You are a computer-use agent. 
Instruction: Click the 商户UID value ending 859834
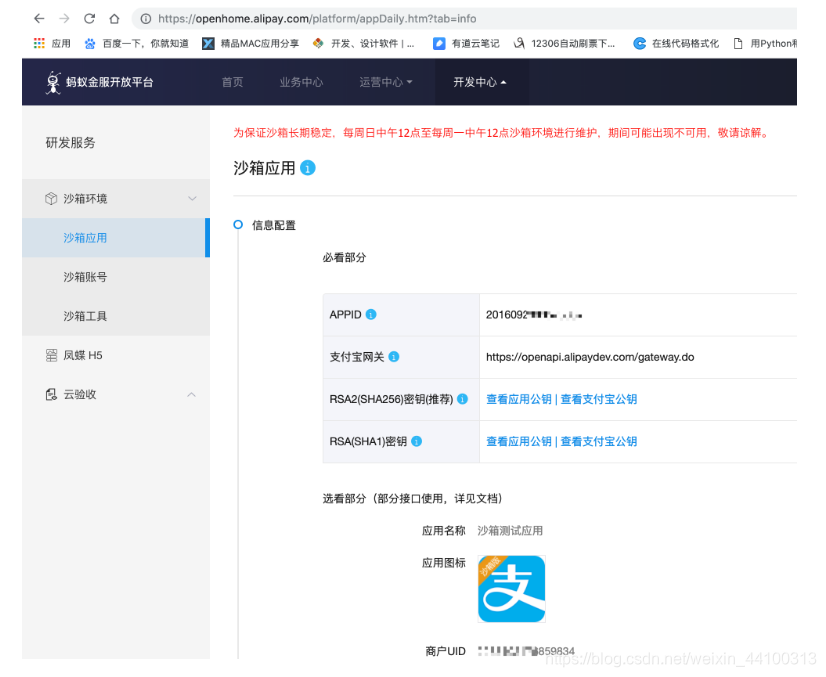click(526, 651)
